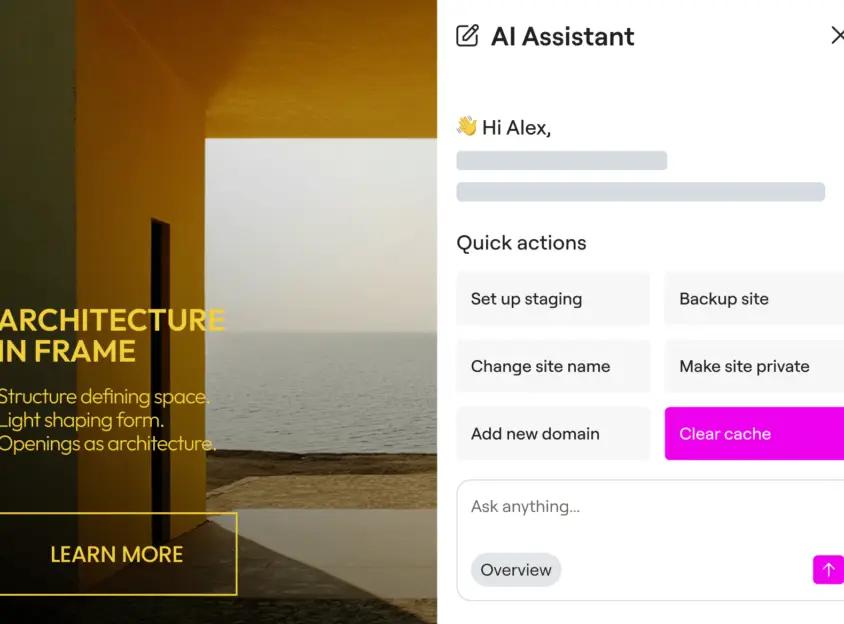
Task: Click the Hi Alex greeting text
Action: (x=516, y=127)
